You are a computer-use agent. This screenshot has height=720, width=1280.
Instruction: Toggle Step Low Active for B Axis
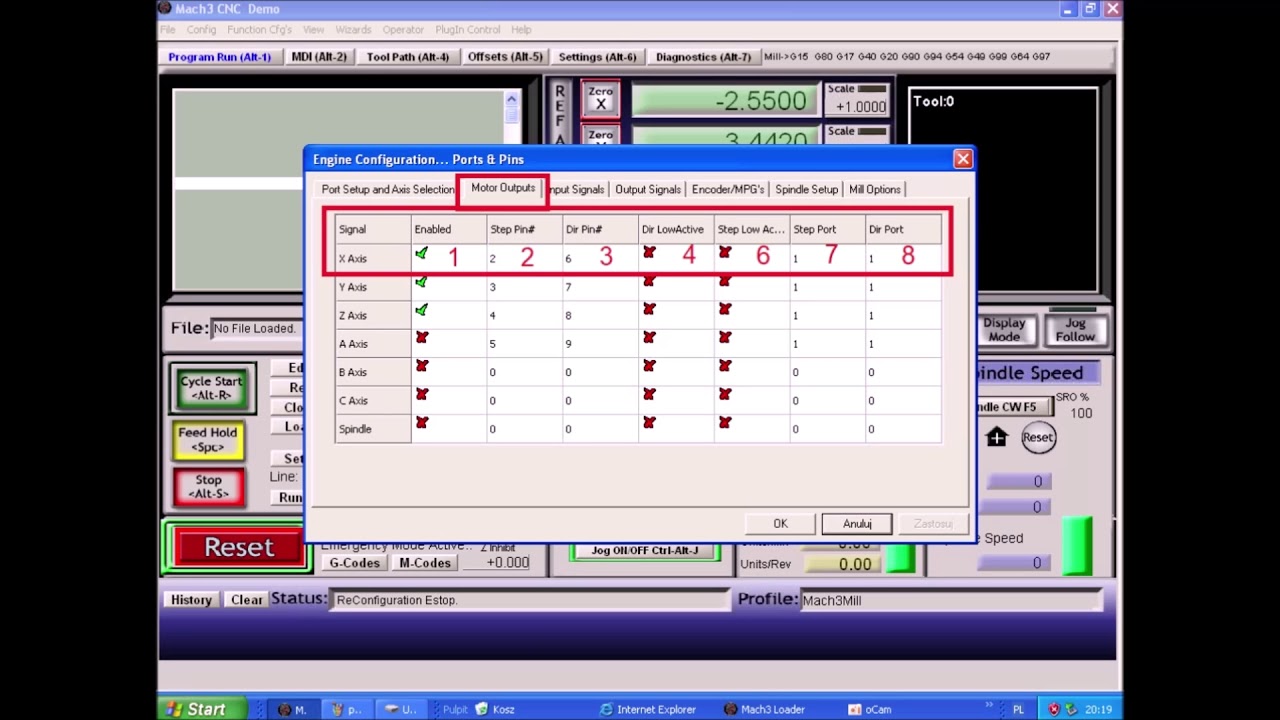(725, 367)
